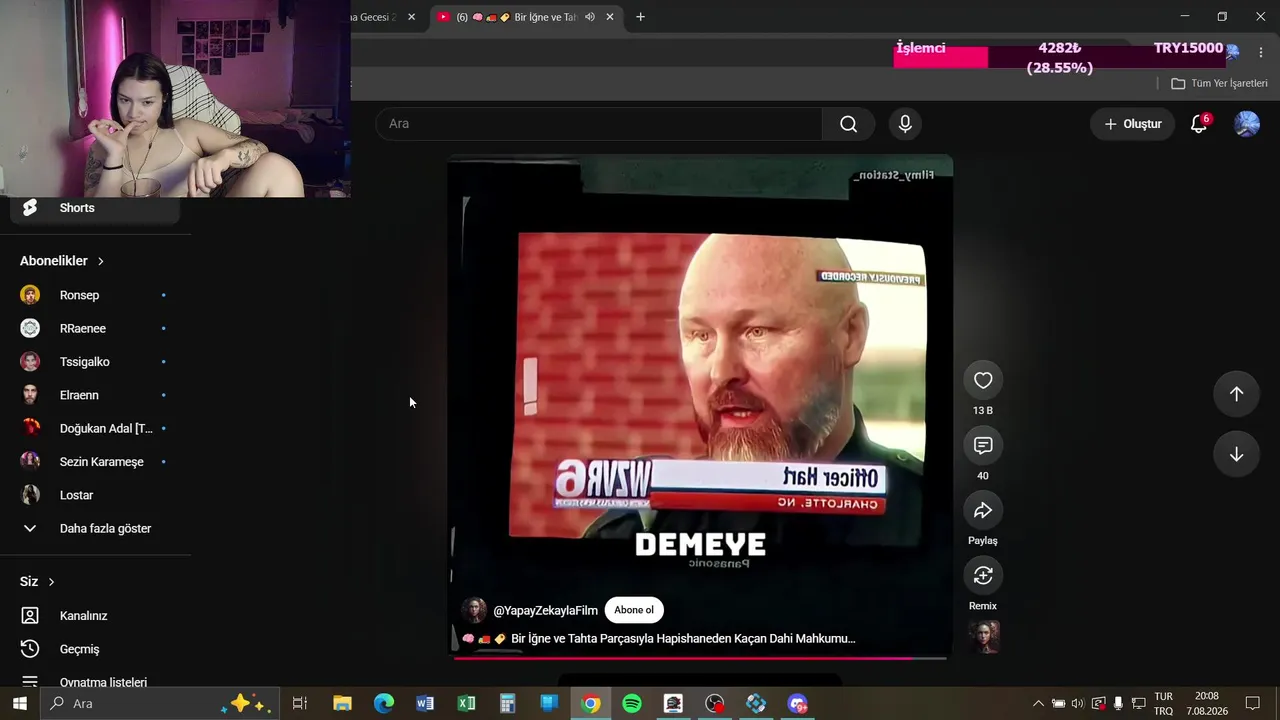1280x720 pixels.
Task: Open the Tüm Yer İşaretleri bookmarks folder
Action: point(1219,83)
